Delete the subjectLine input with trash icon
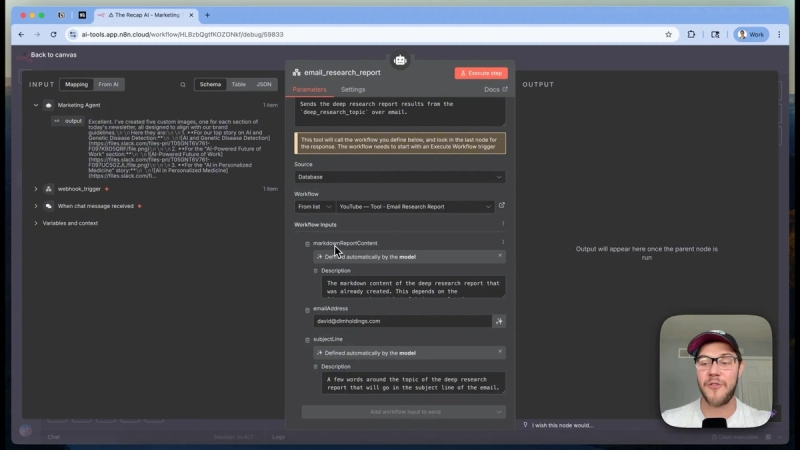 307,340
